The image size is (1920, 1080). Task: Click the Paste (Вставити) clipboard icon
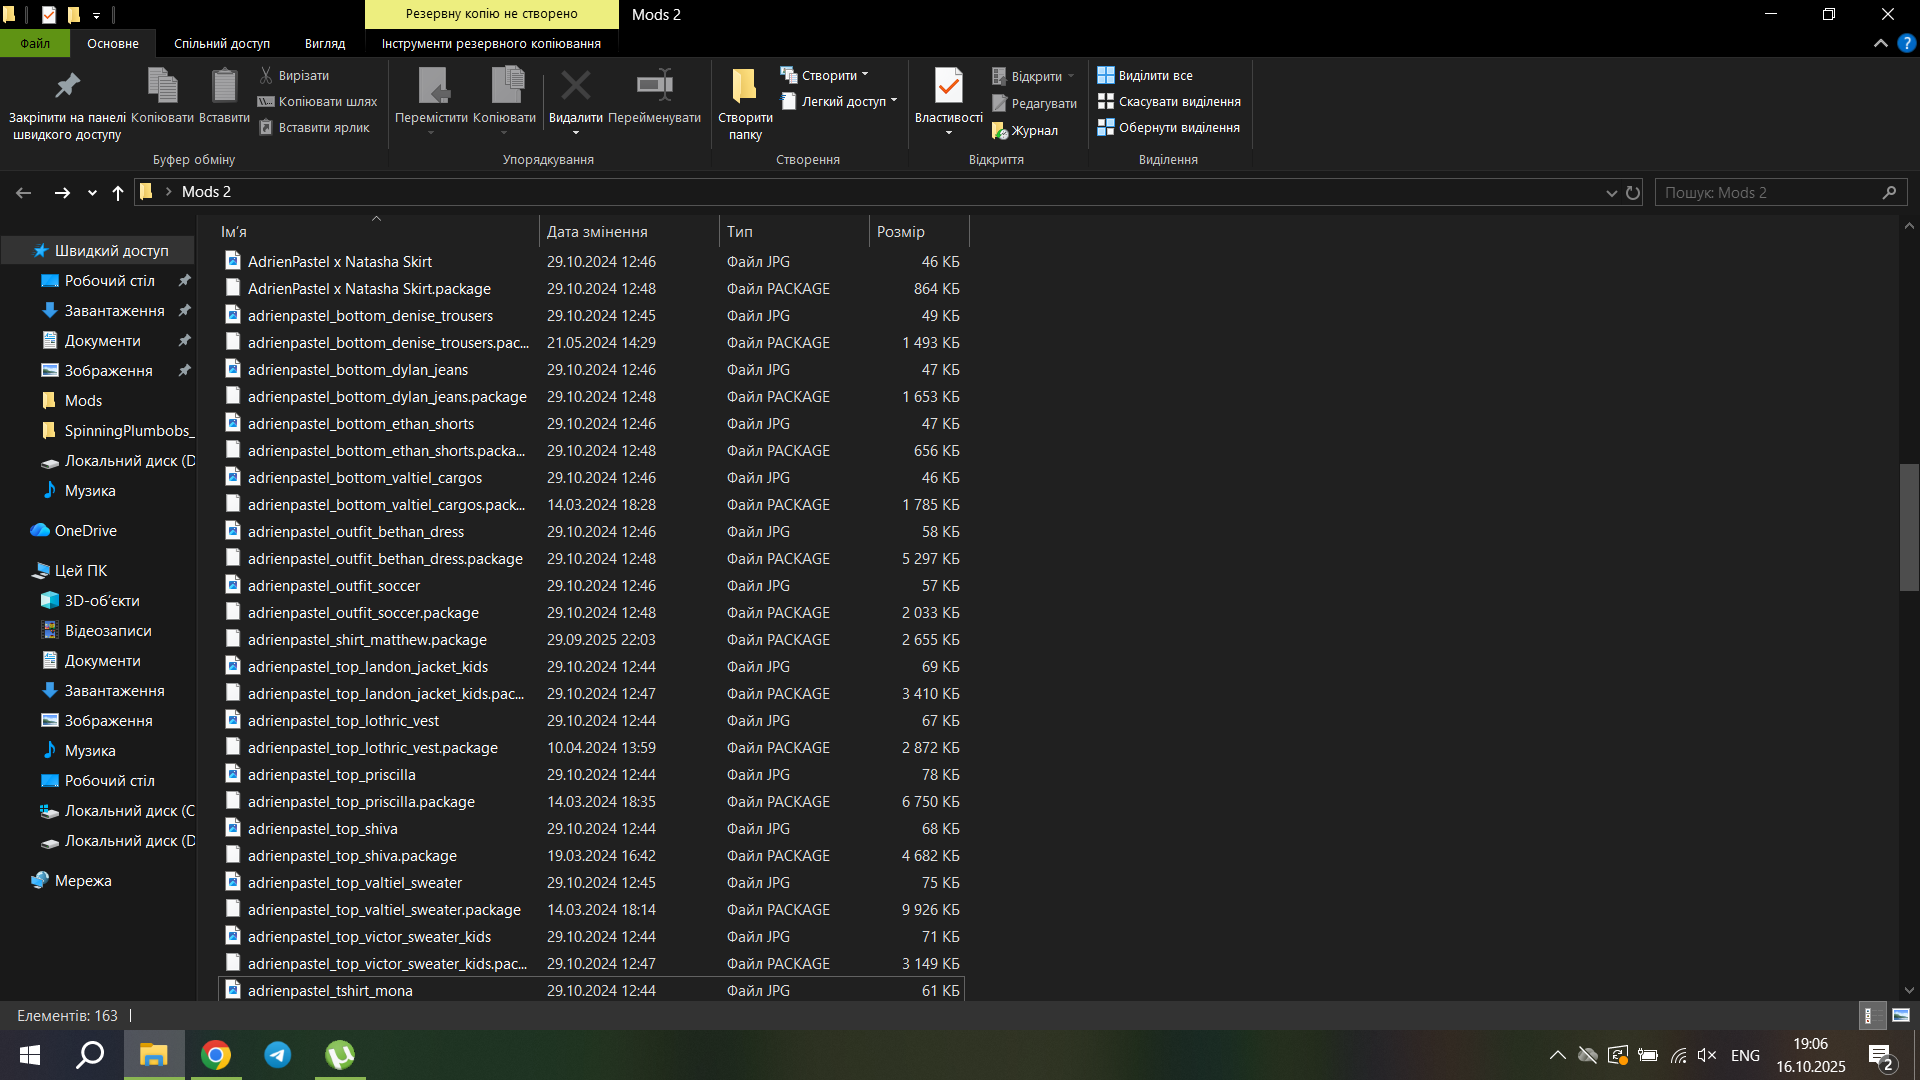pyautogui.click(x=224, y=87)
